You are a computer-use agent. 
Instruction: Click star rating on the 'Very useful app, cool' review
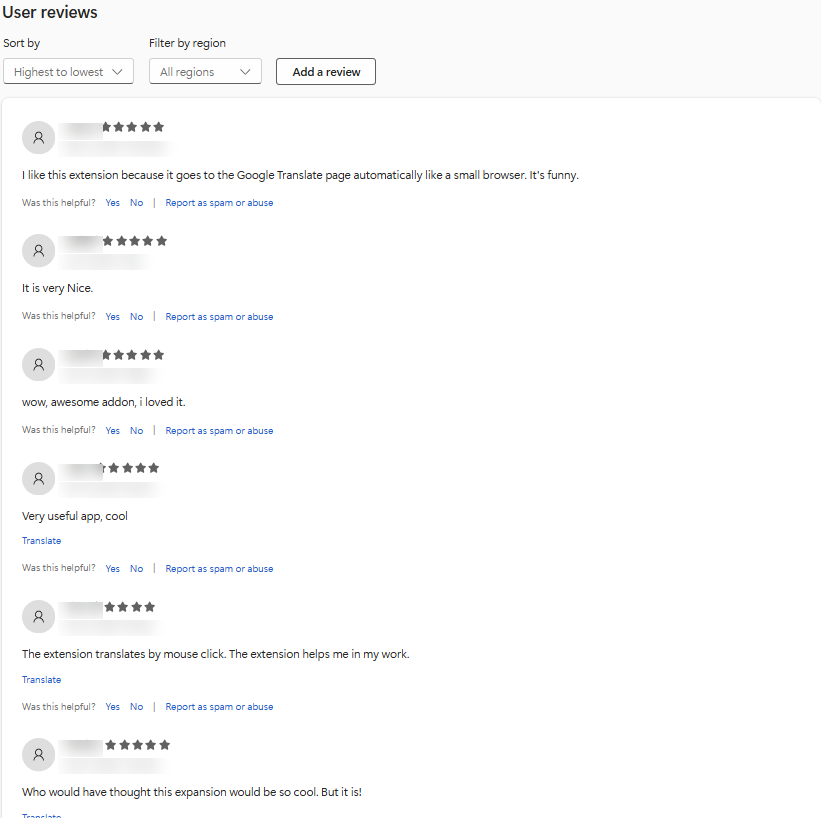point(129,468)
